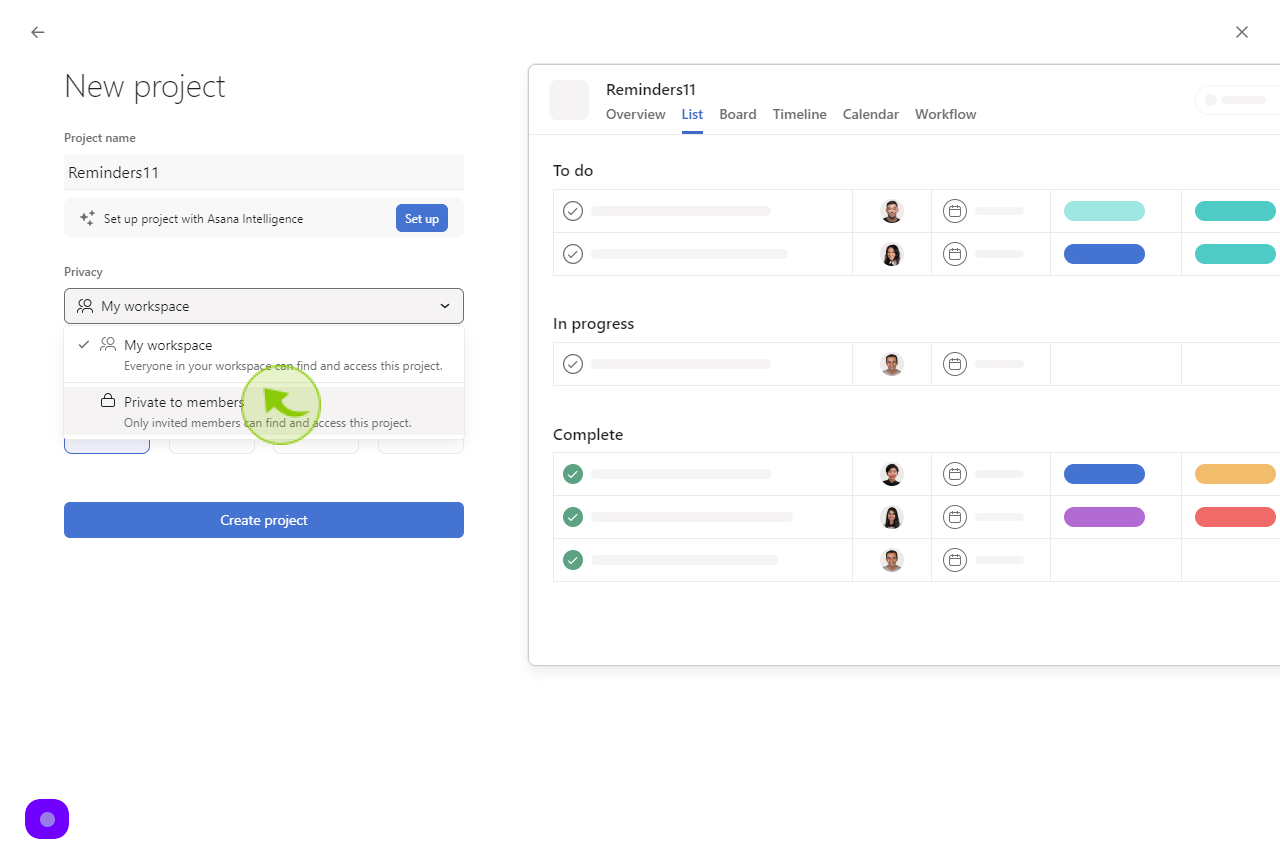Click the assignee avatar in the In progress row
1280x863 pixels.
[892, 364]
